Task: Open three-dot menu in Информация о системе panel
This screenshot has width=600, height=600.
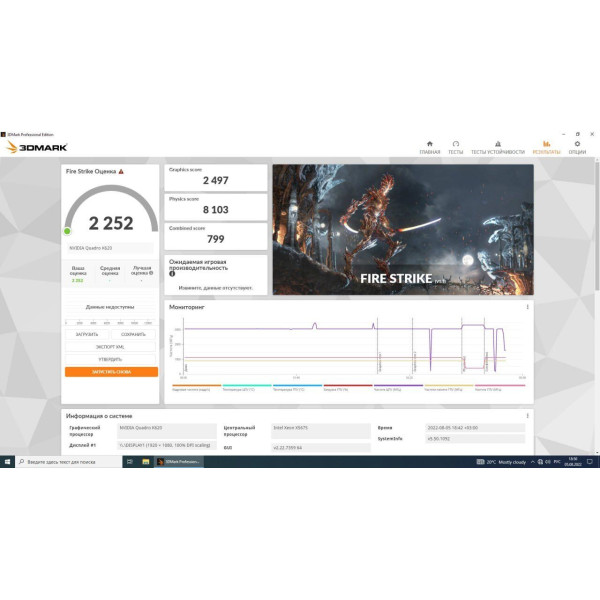Action: click(x=527, y=416)
